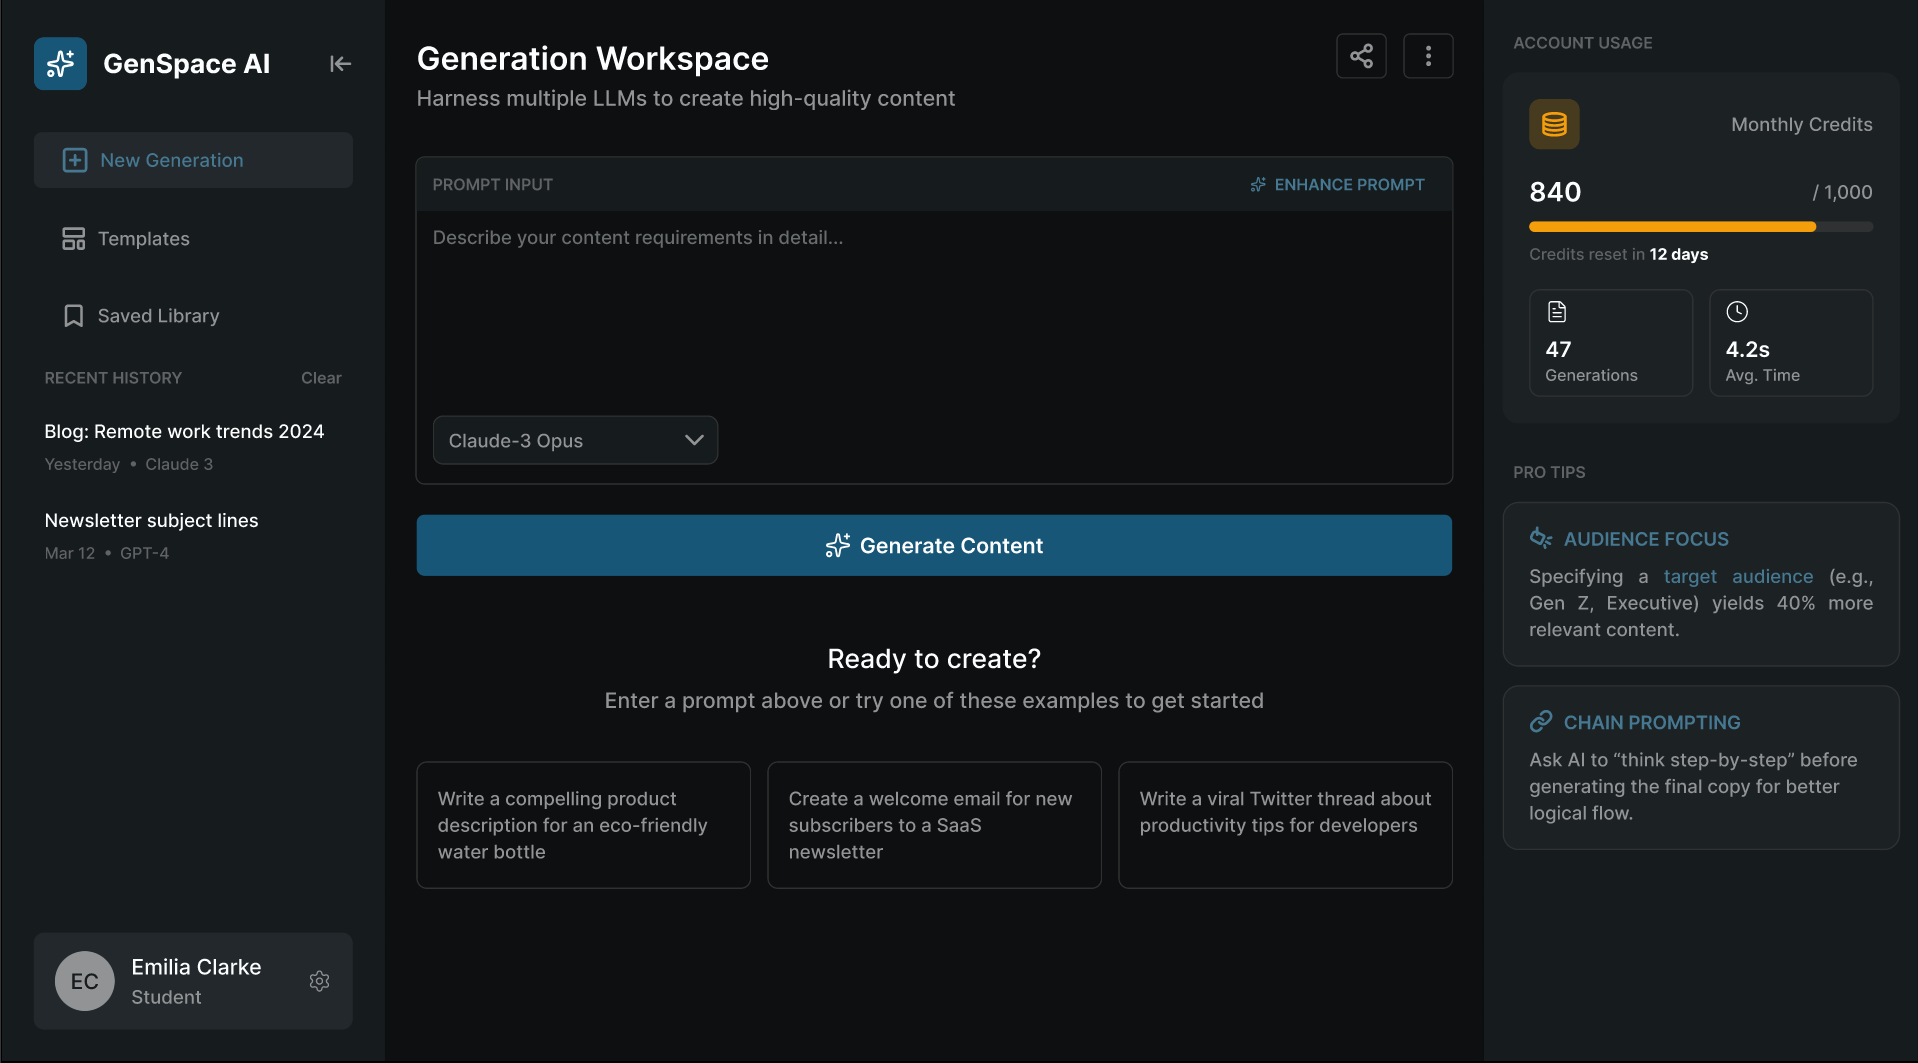Click the Enhance Prompt sparkle icon

click(x=1257, y=184)
